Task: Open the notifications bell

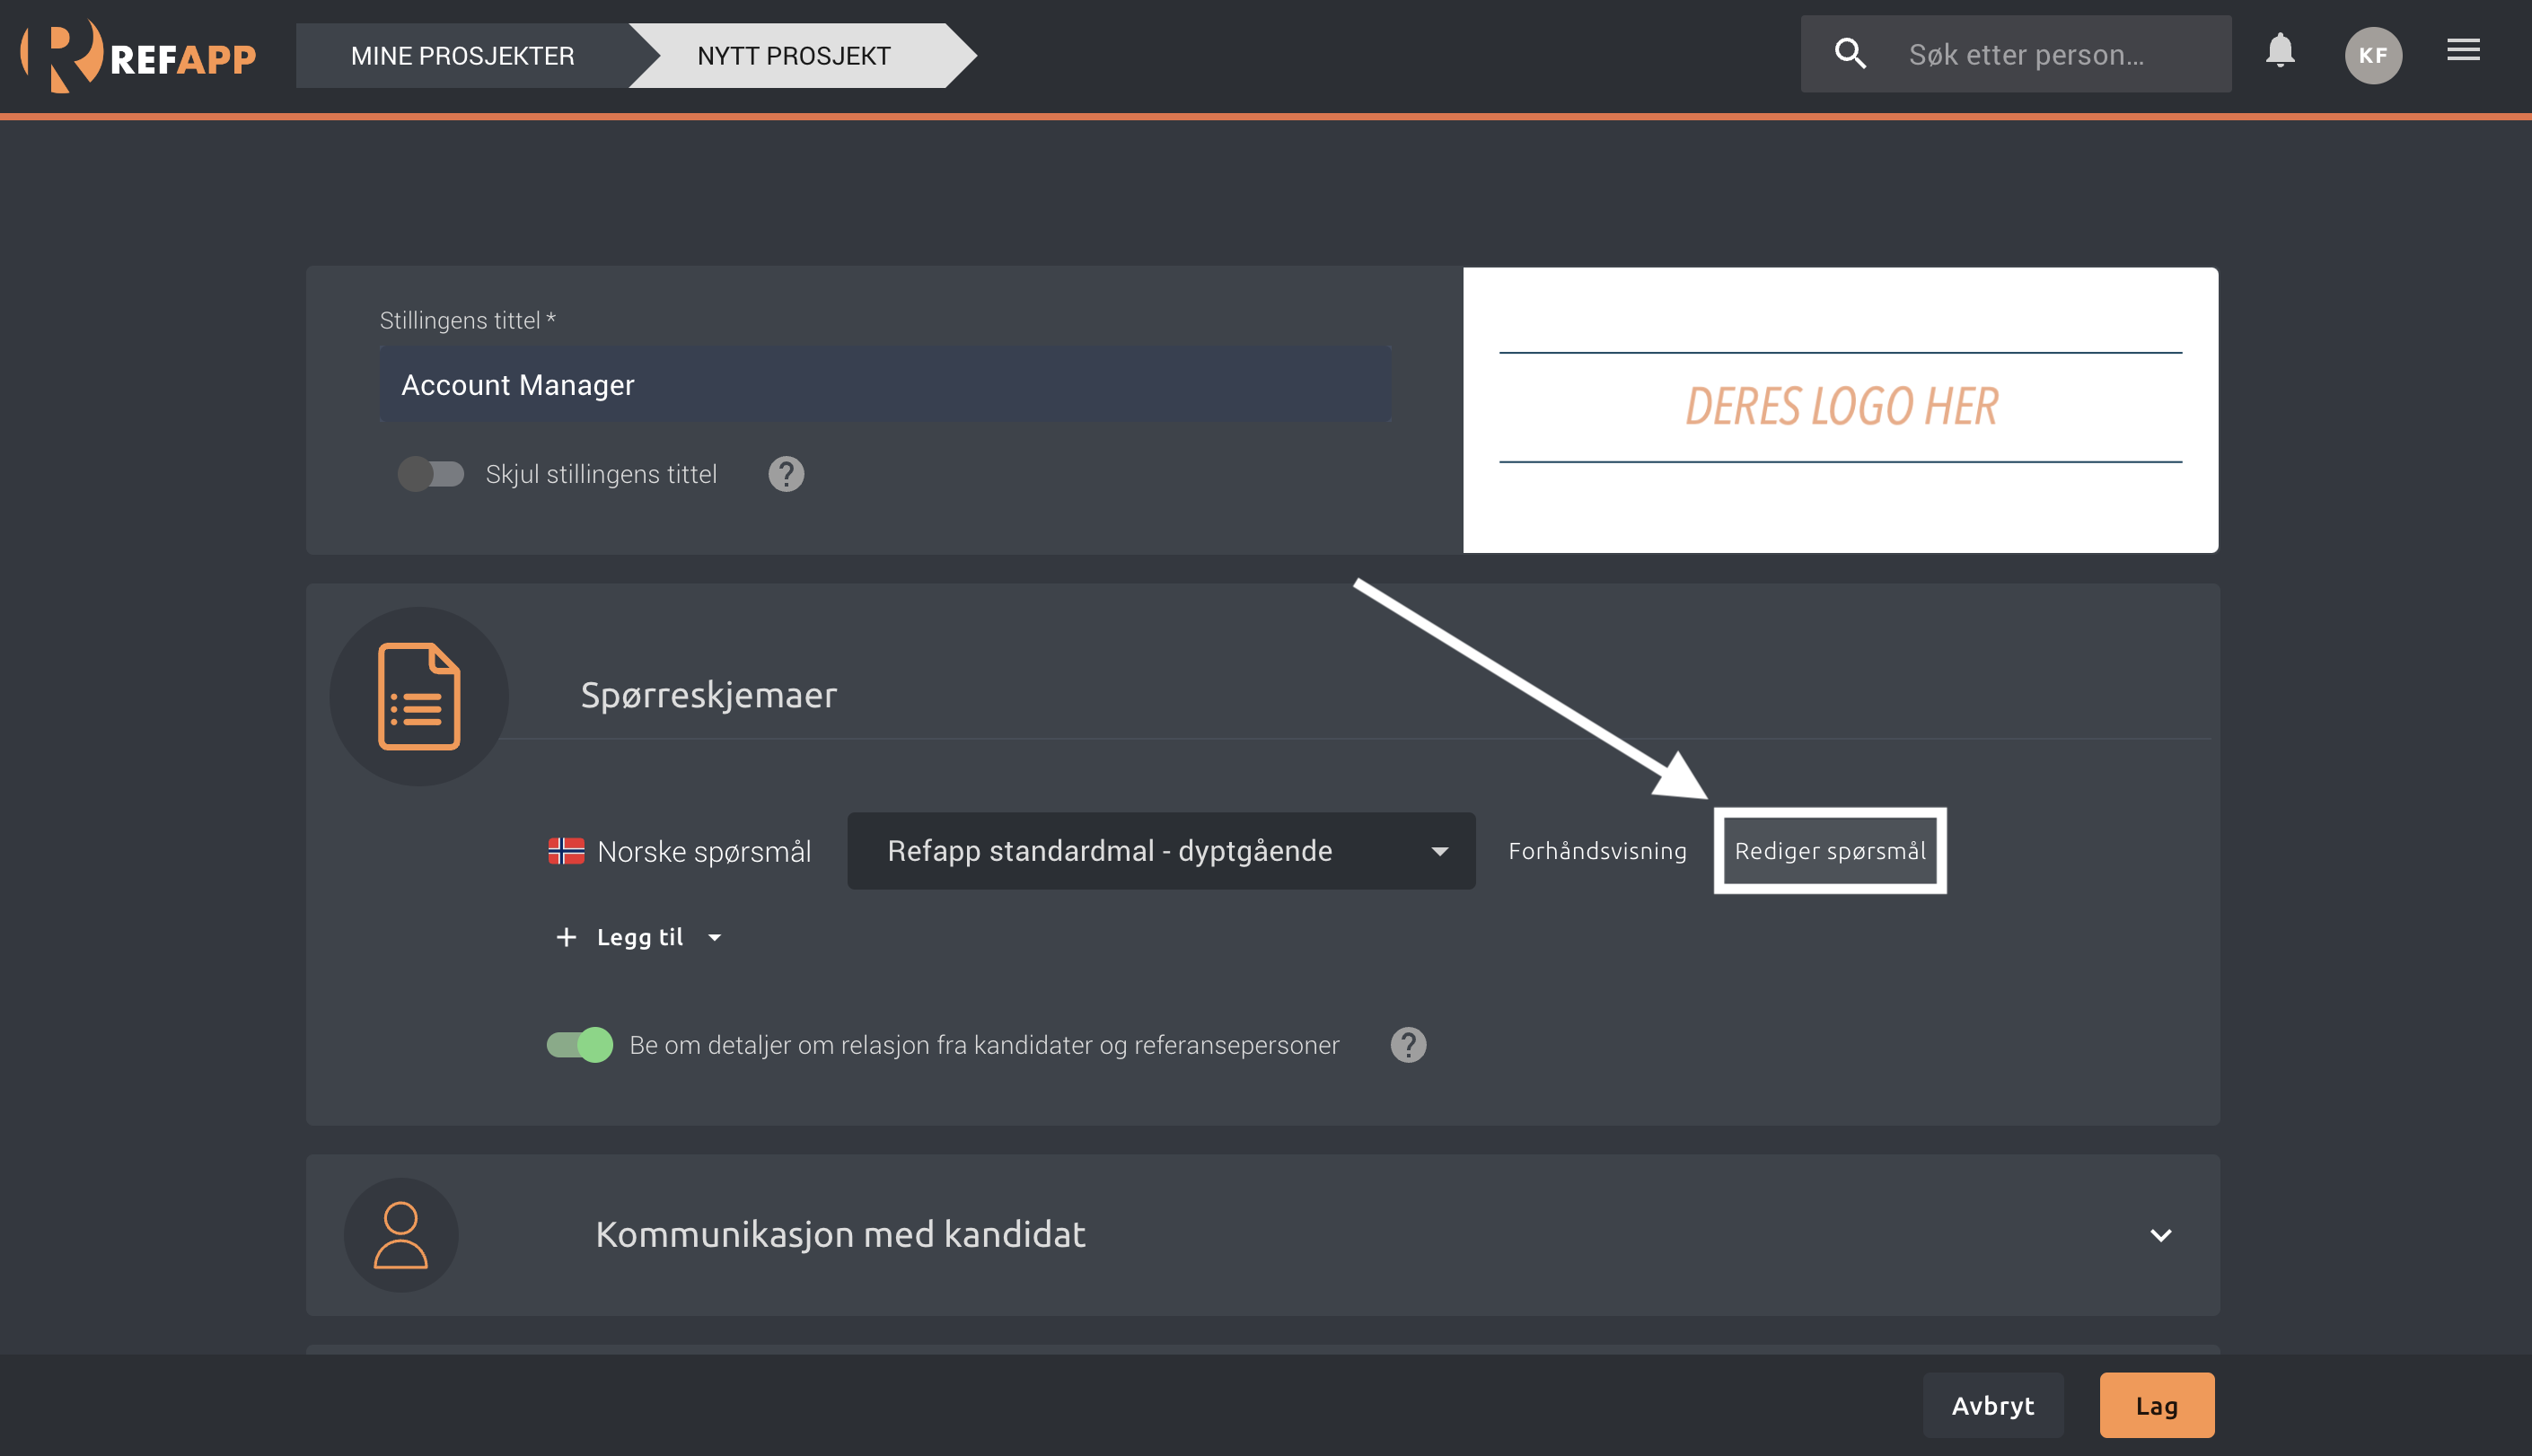Action: (2279, 51)
